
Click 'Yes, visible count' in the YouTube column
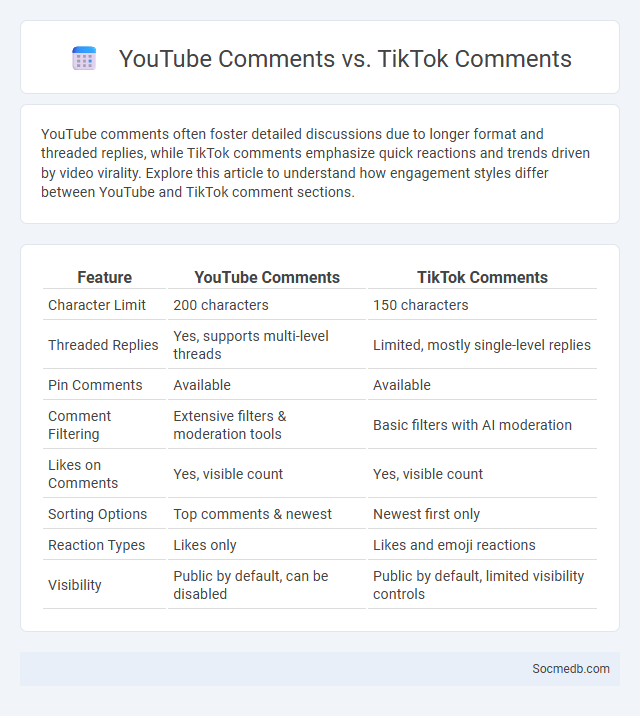(228, 474)
